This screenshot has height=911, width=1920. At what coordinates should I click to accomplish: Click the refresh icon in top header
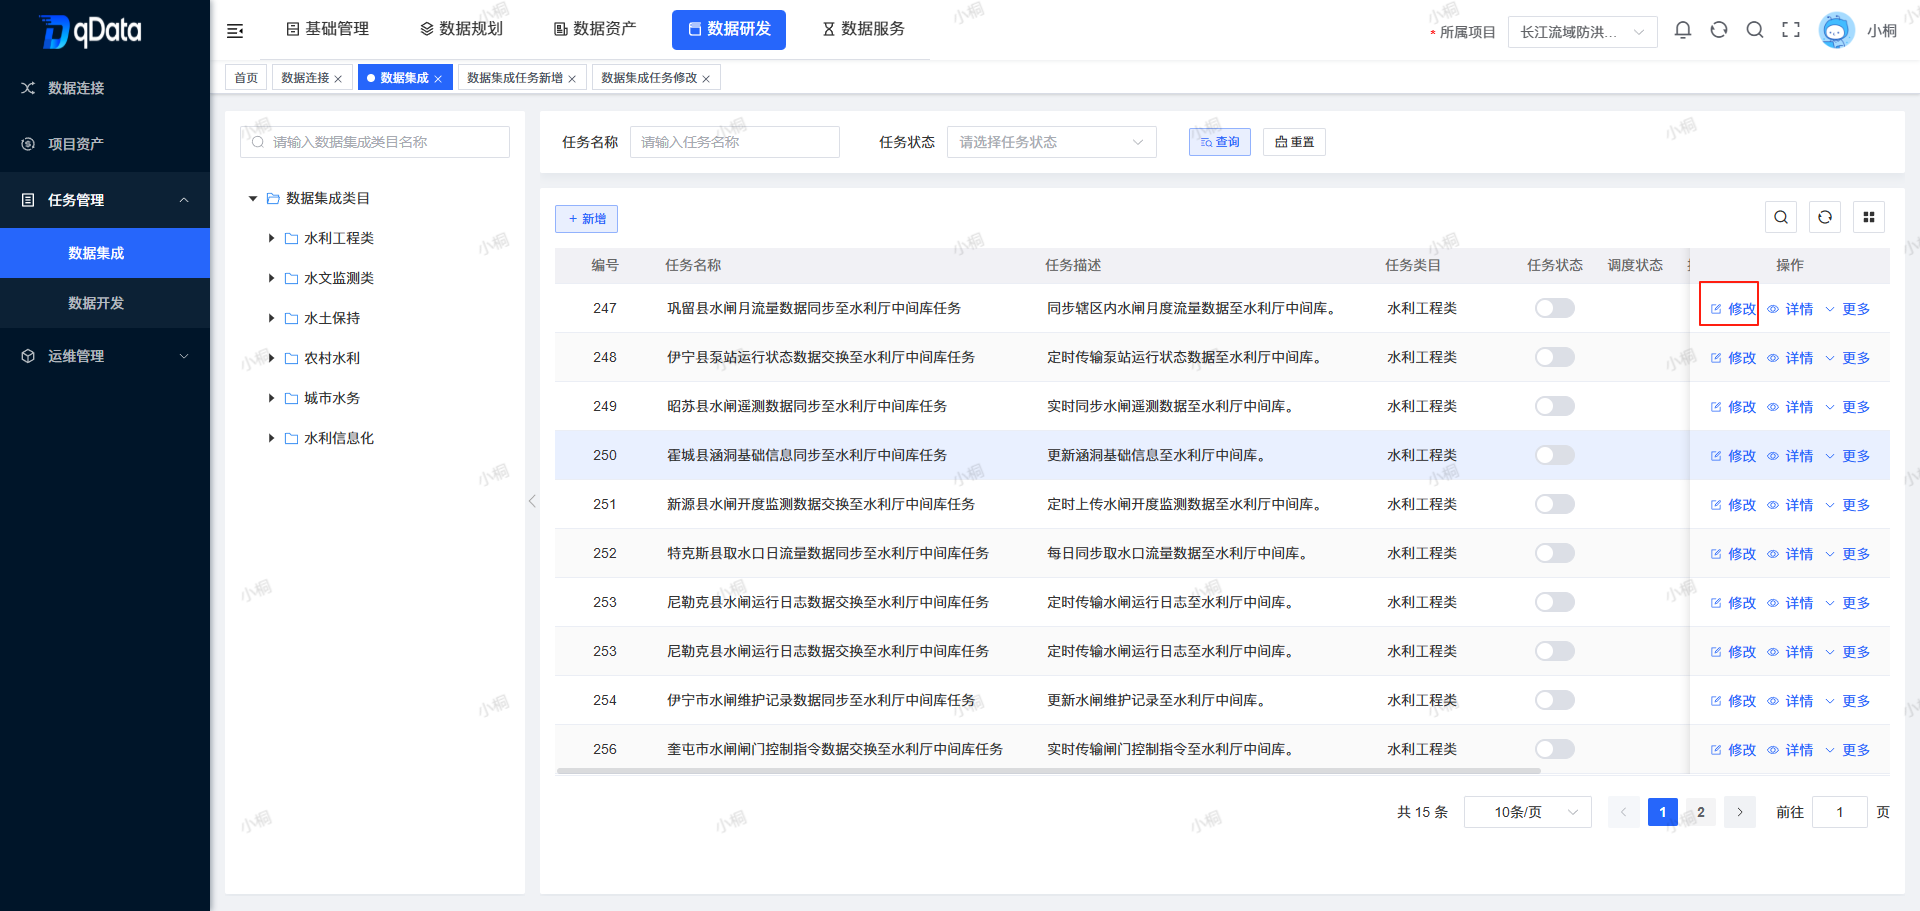click(1719, 30)
